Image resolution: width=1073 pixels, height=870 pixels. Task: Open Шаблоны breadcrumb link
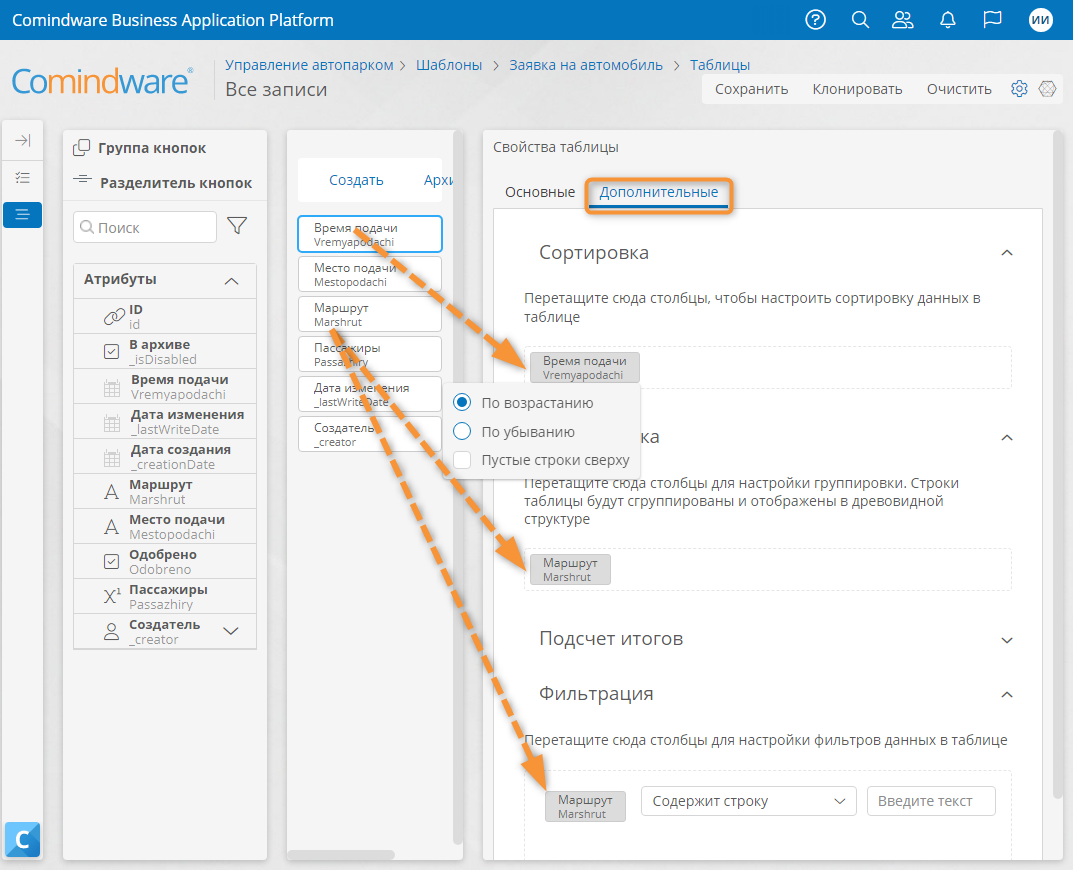click(x=449, y=65)
